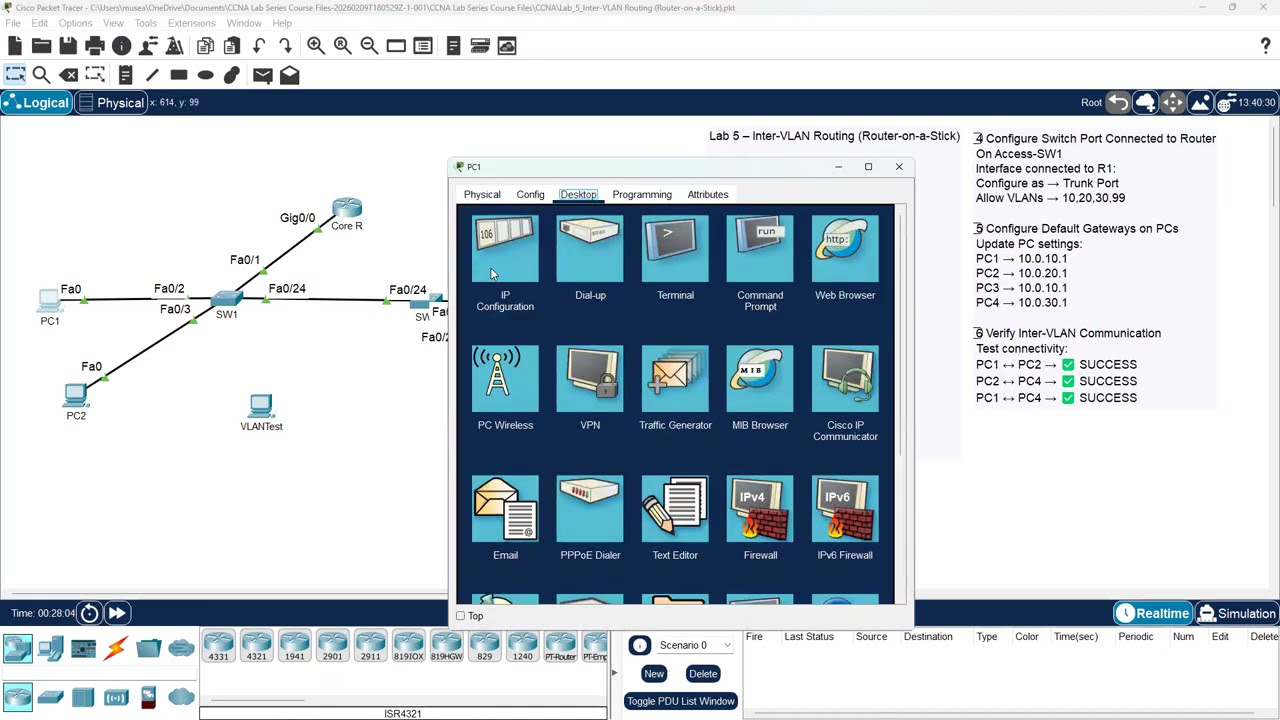Launch PPPoE Dialer
This screenshot has width=1280, height=720.
coord(590,518)
